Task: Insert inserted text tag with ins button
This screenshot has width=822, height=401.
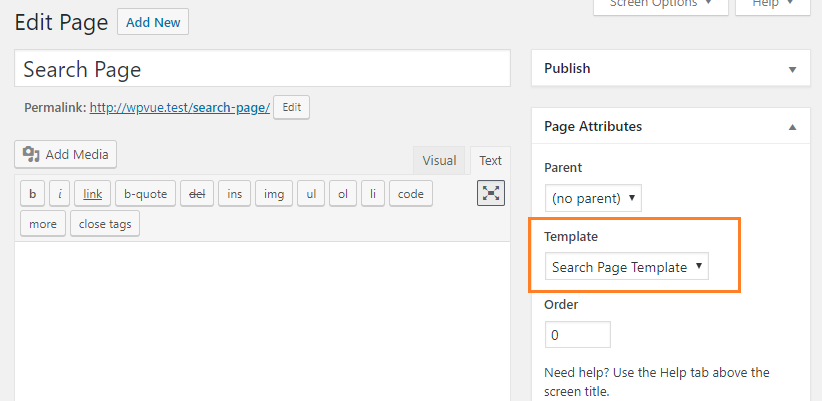Action: [234, 194]
